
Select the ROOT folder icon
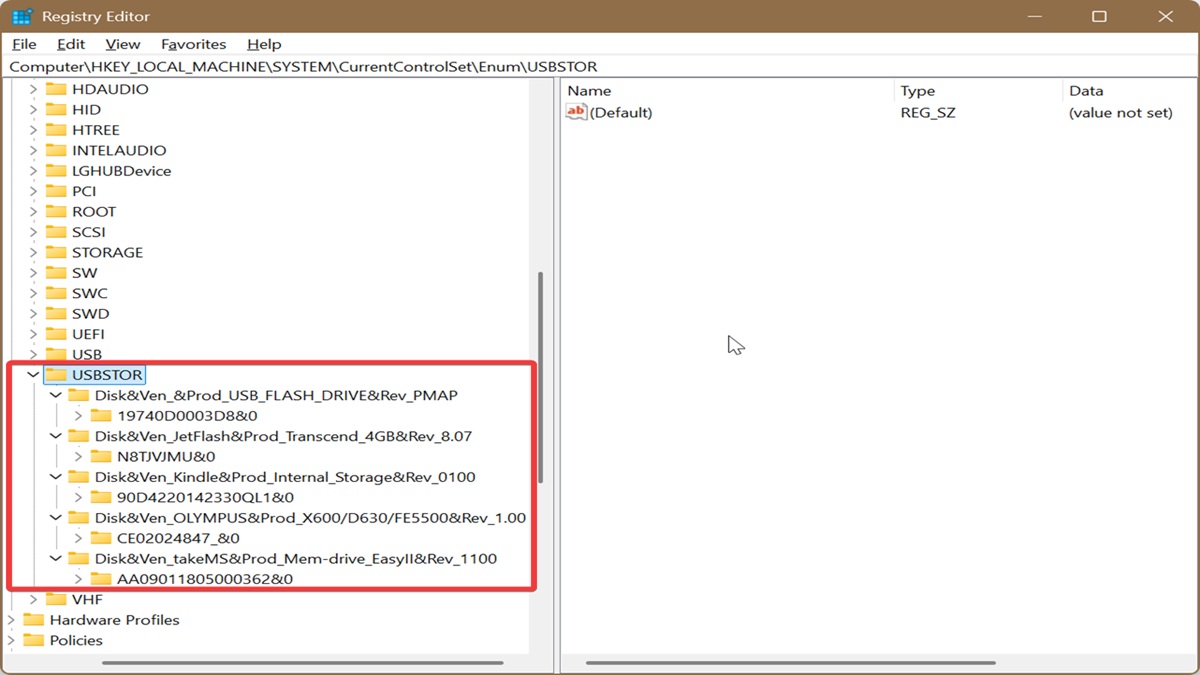(x=56, y=212)
